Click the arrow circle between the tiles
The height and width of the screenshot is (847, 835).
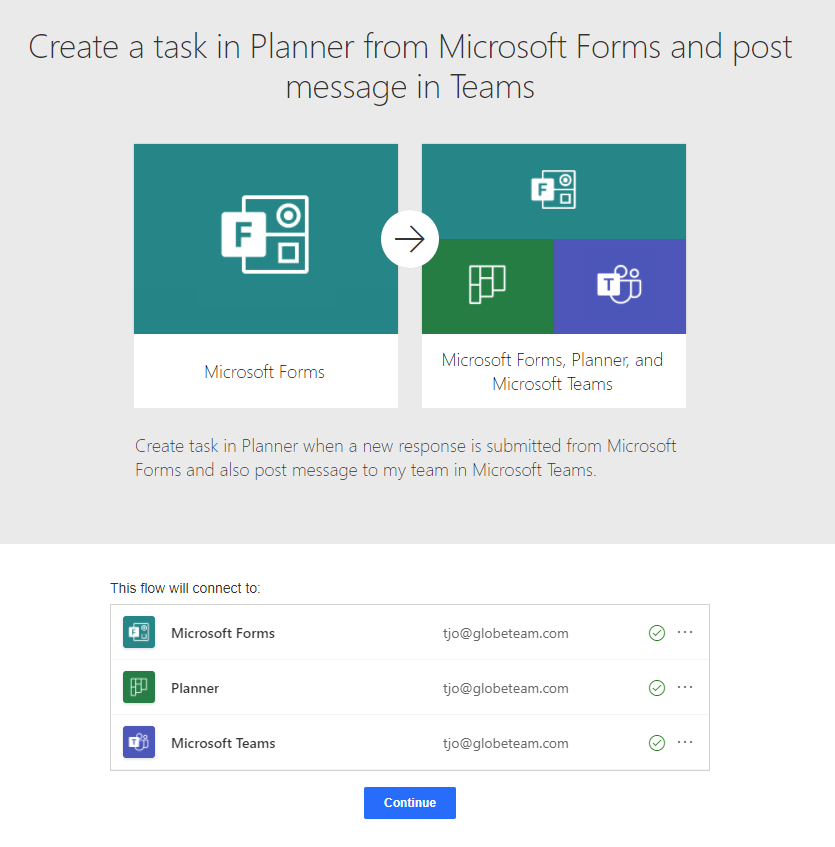point(410,239)
